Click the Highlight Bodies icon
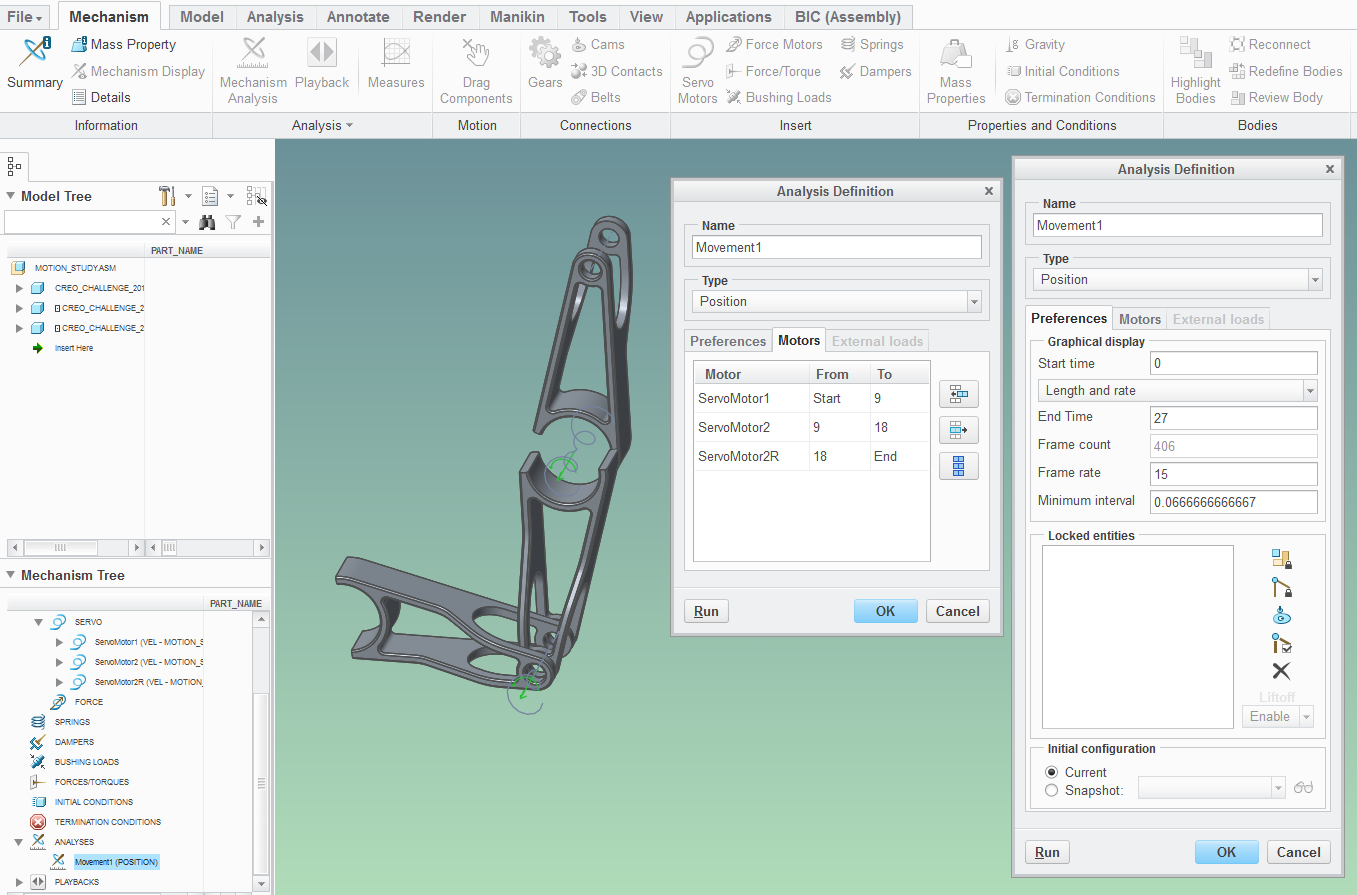Screen dimensions: 1357x895 point(1194,68)
